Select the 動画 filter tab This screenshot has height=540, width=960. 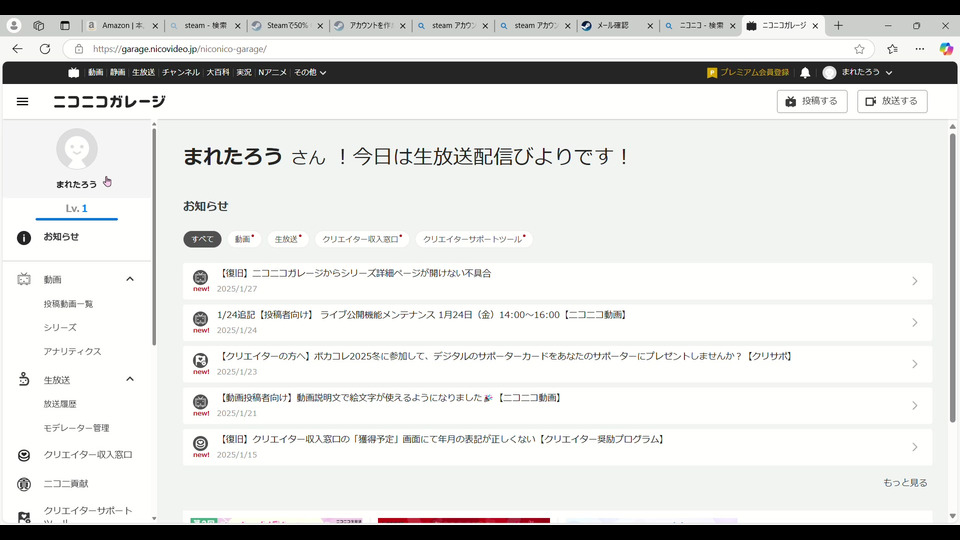point(244,239)
